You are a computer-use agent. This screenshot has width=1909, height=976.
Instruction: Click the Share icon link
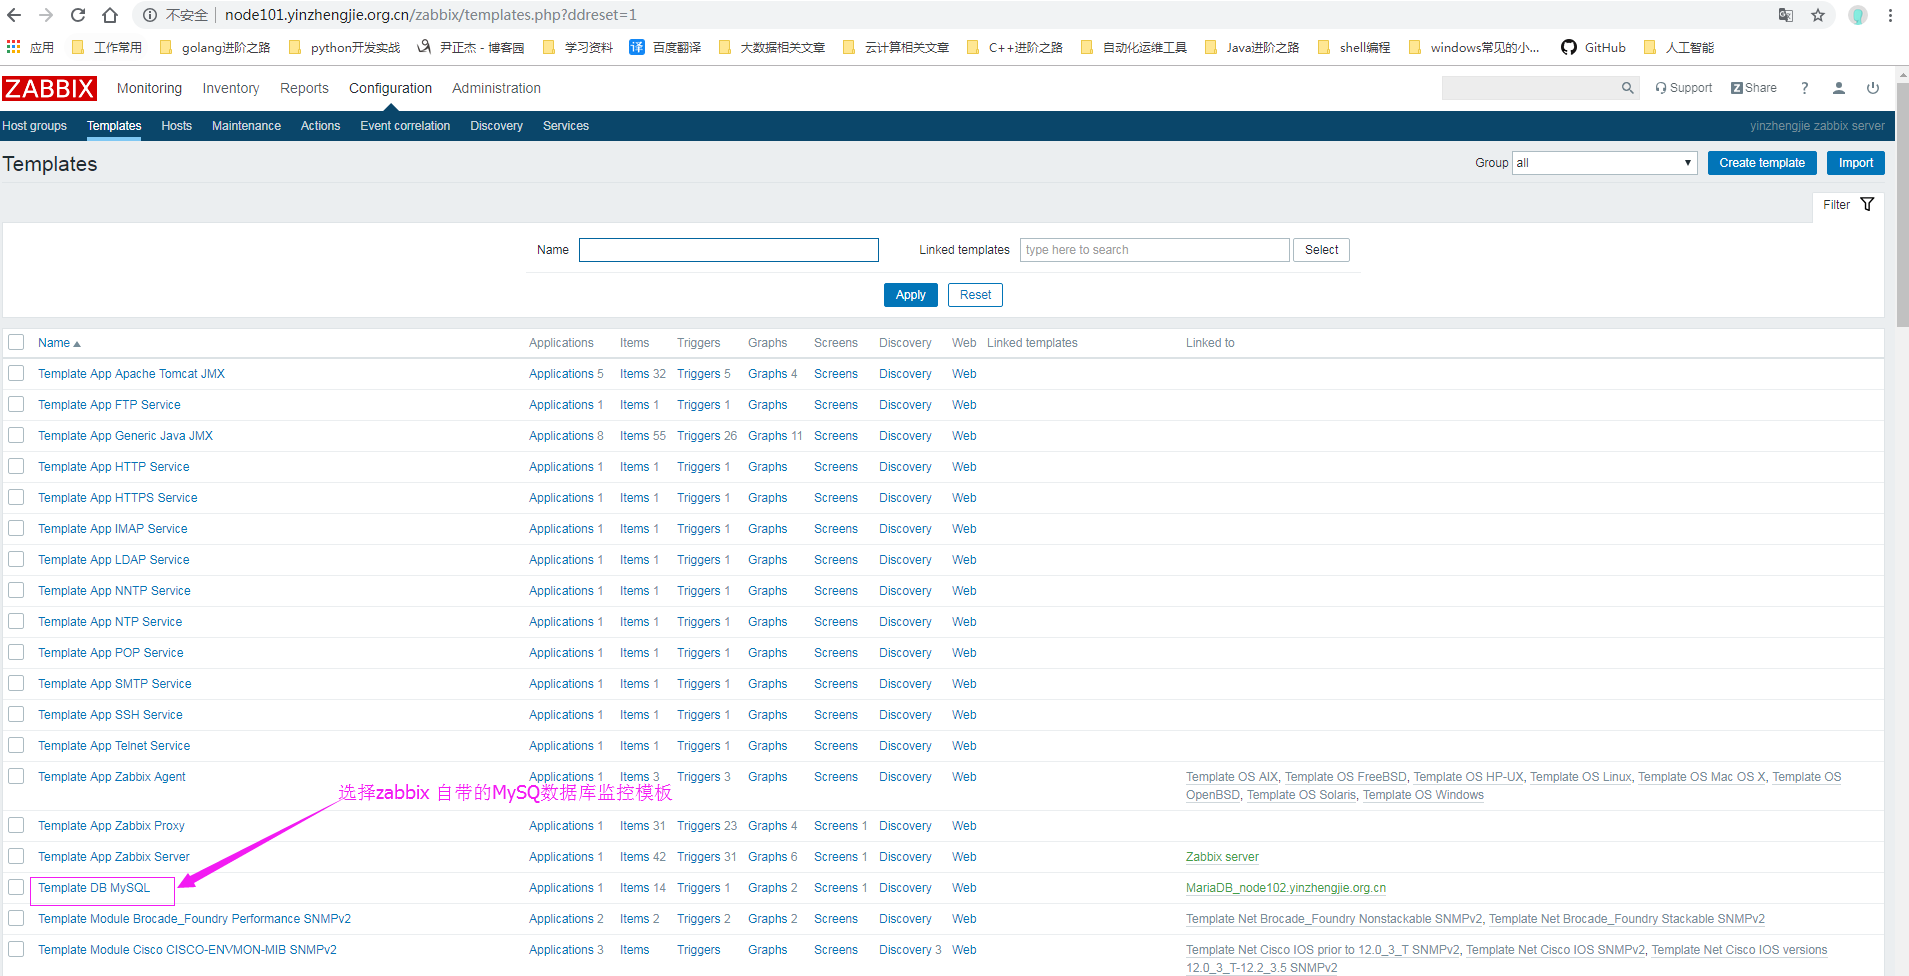point(1754,88)
